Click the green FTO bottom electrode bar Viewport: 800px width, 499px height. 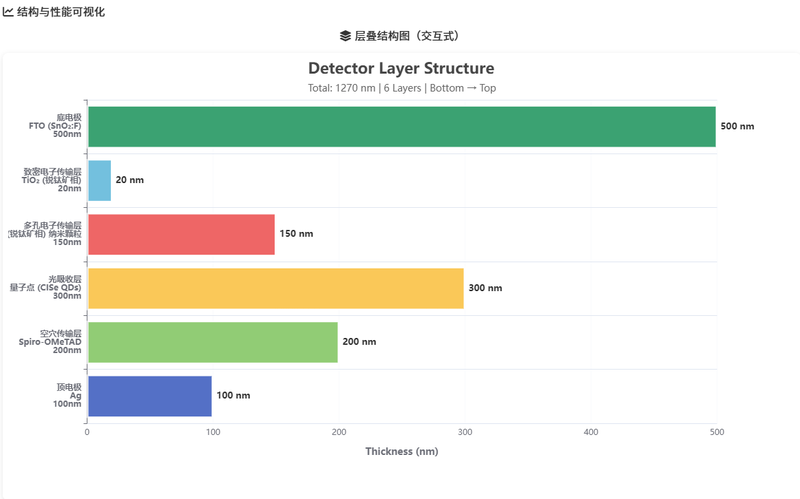401,127
